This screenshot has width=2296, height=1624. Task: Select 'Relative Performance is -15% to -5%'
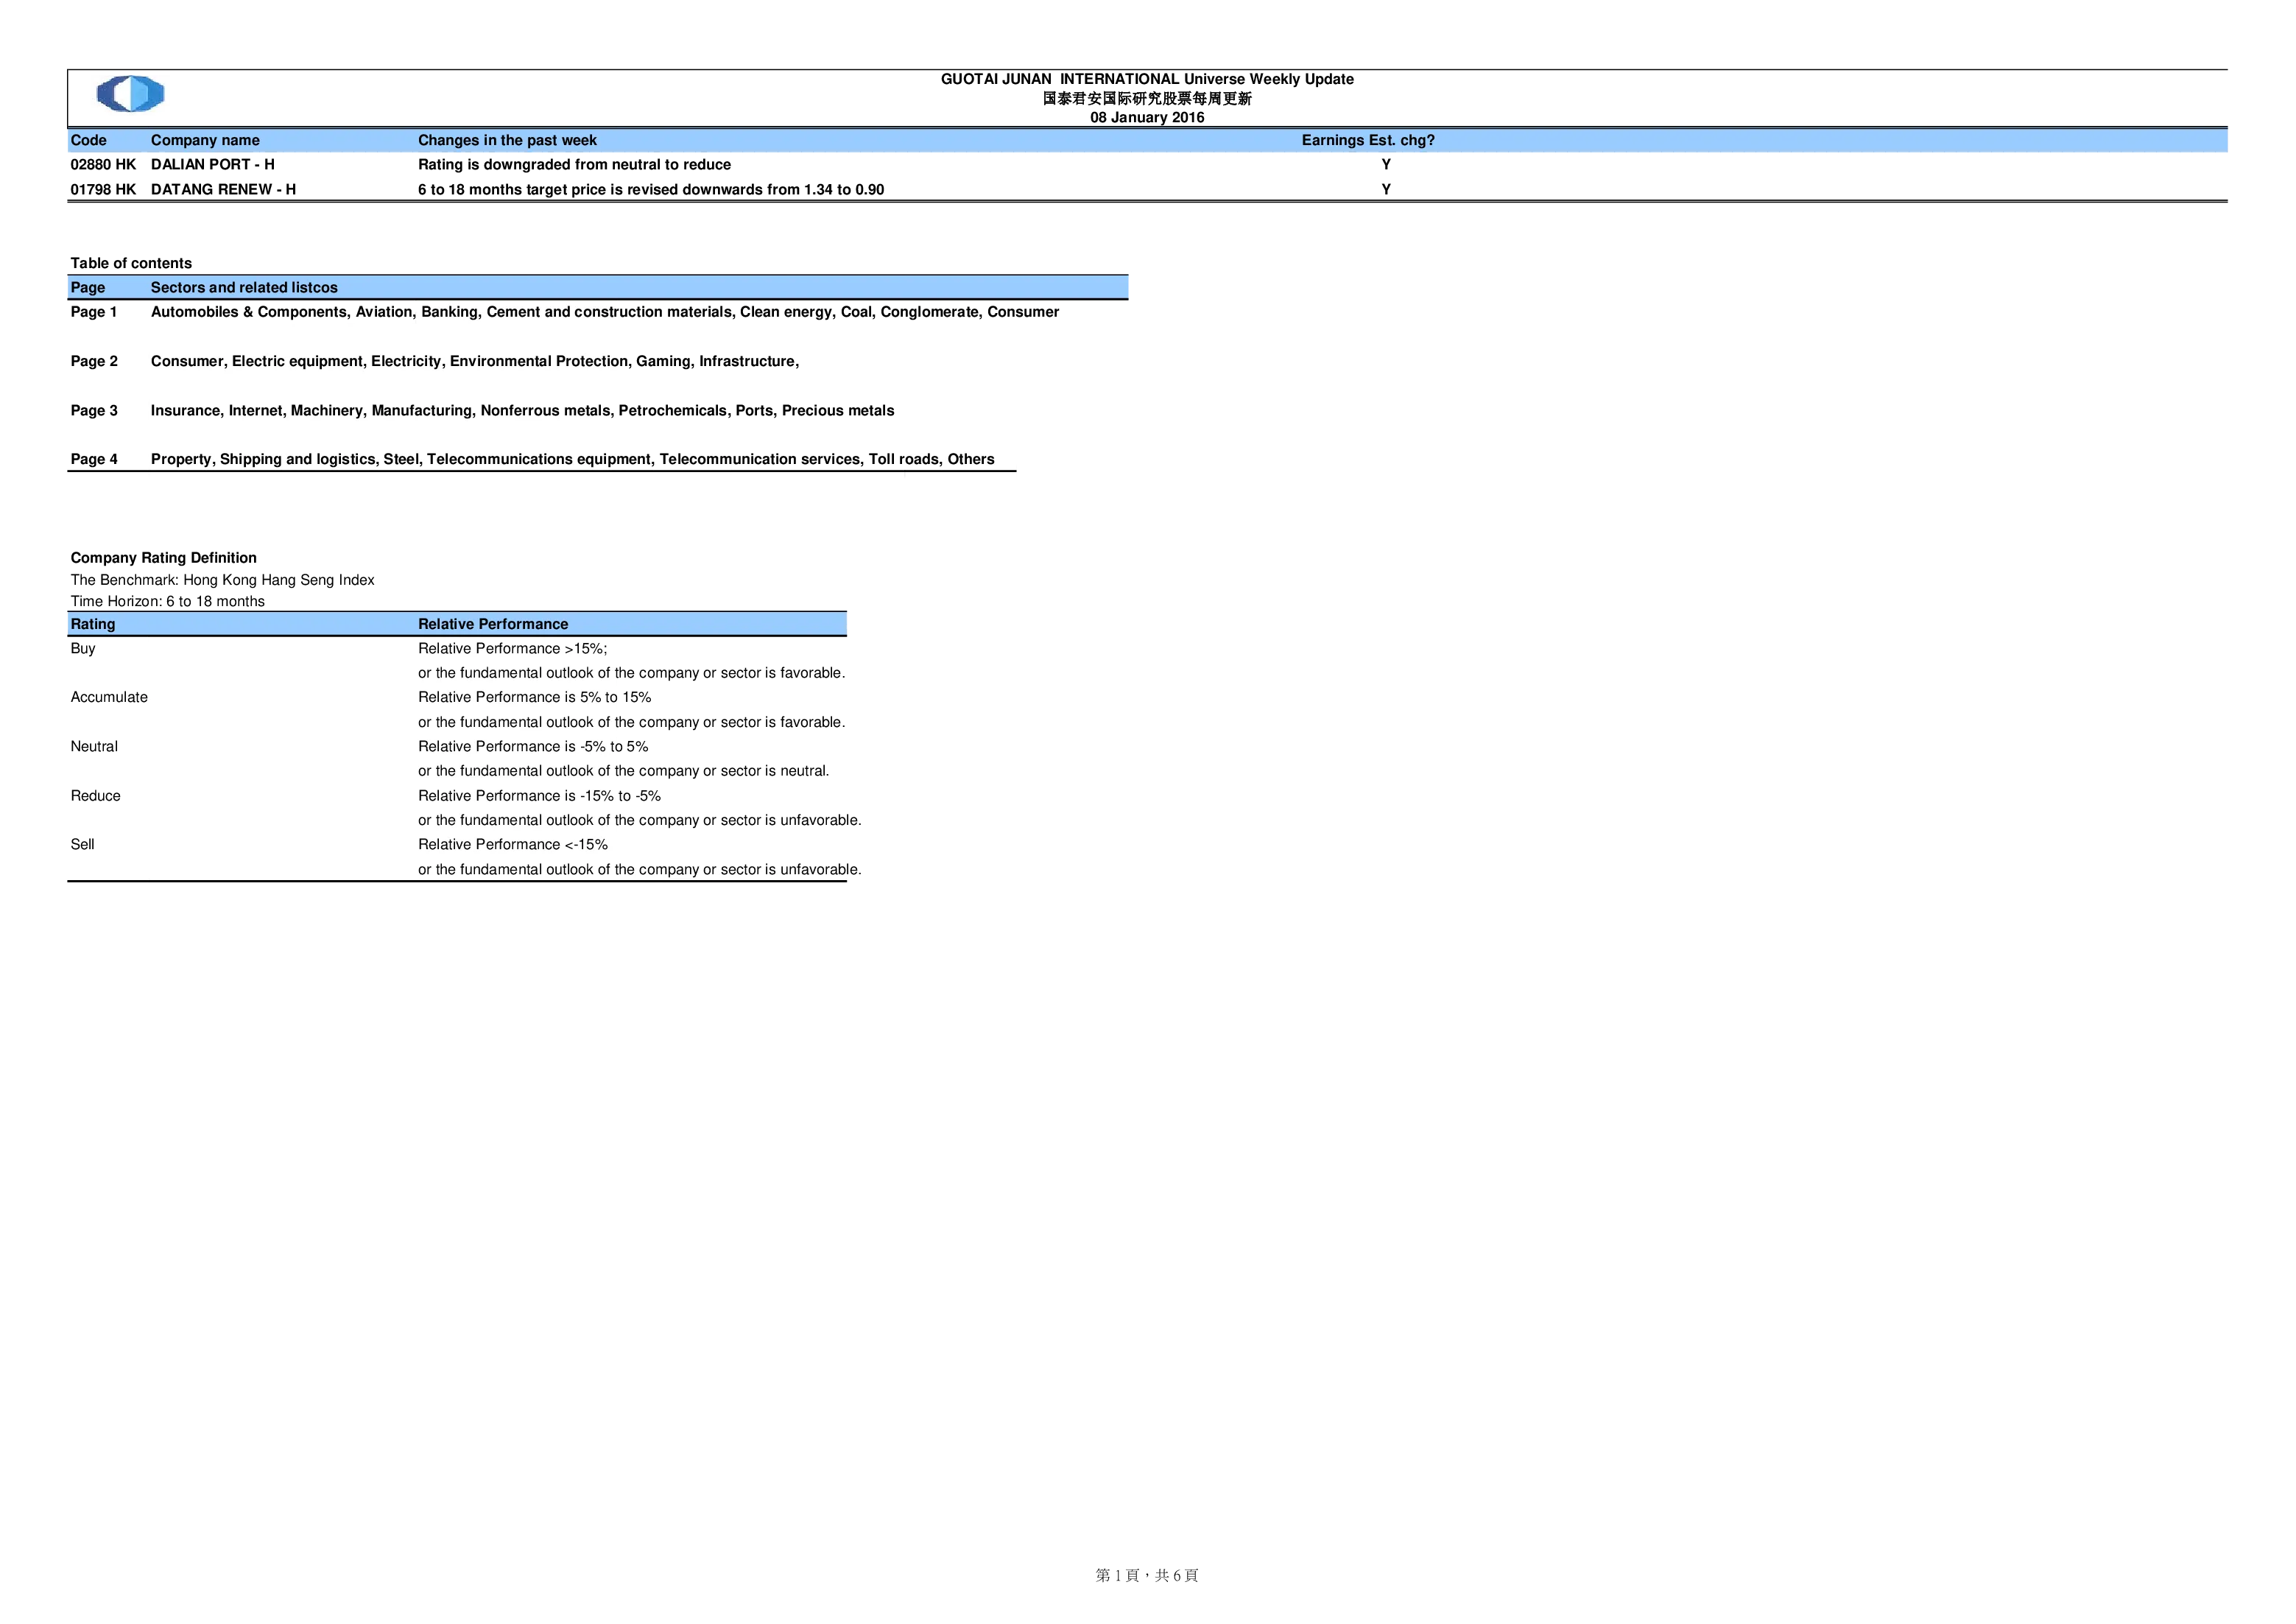pos(539,796)
